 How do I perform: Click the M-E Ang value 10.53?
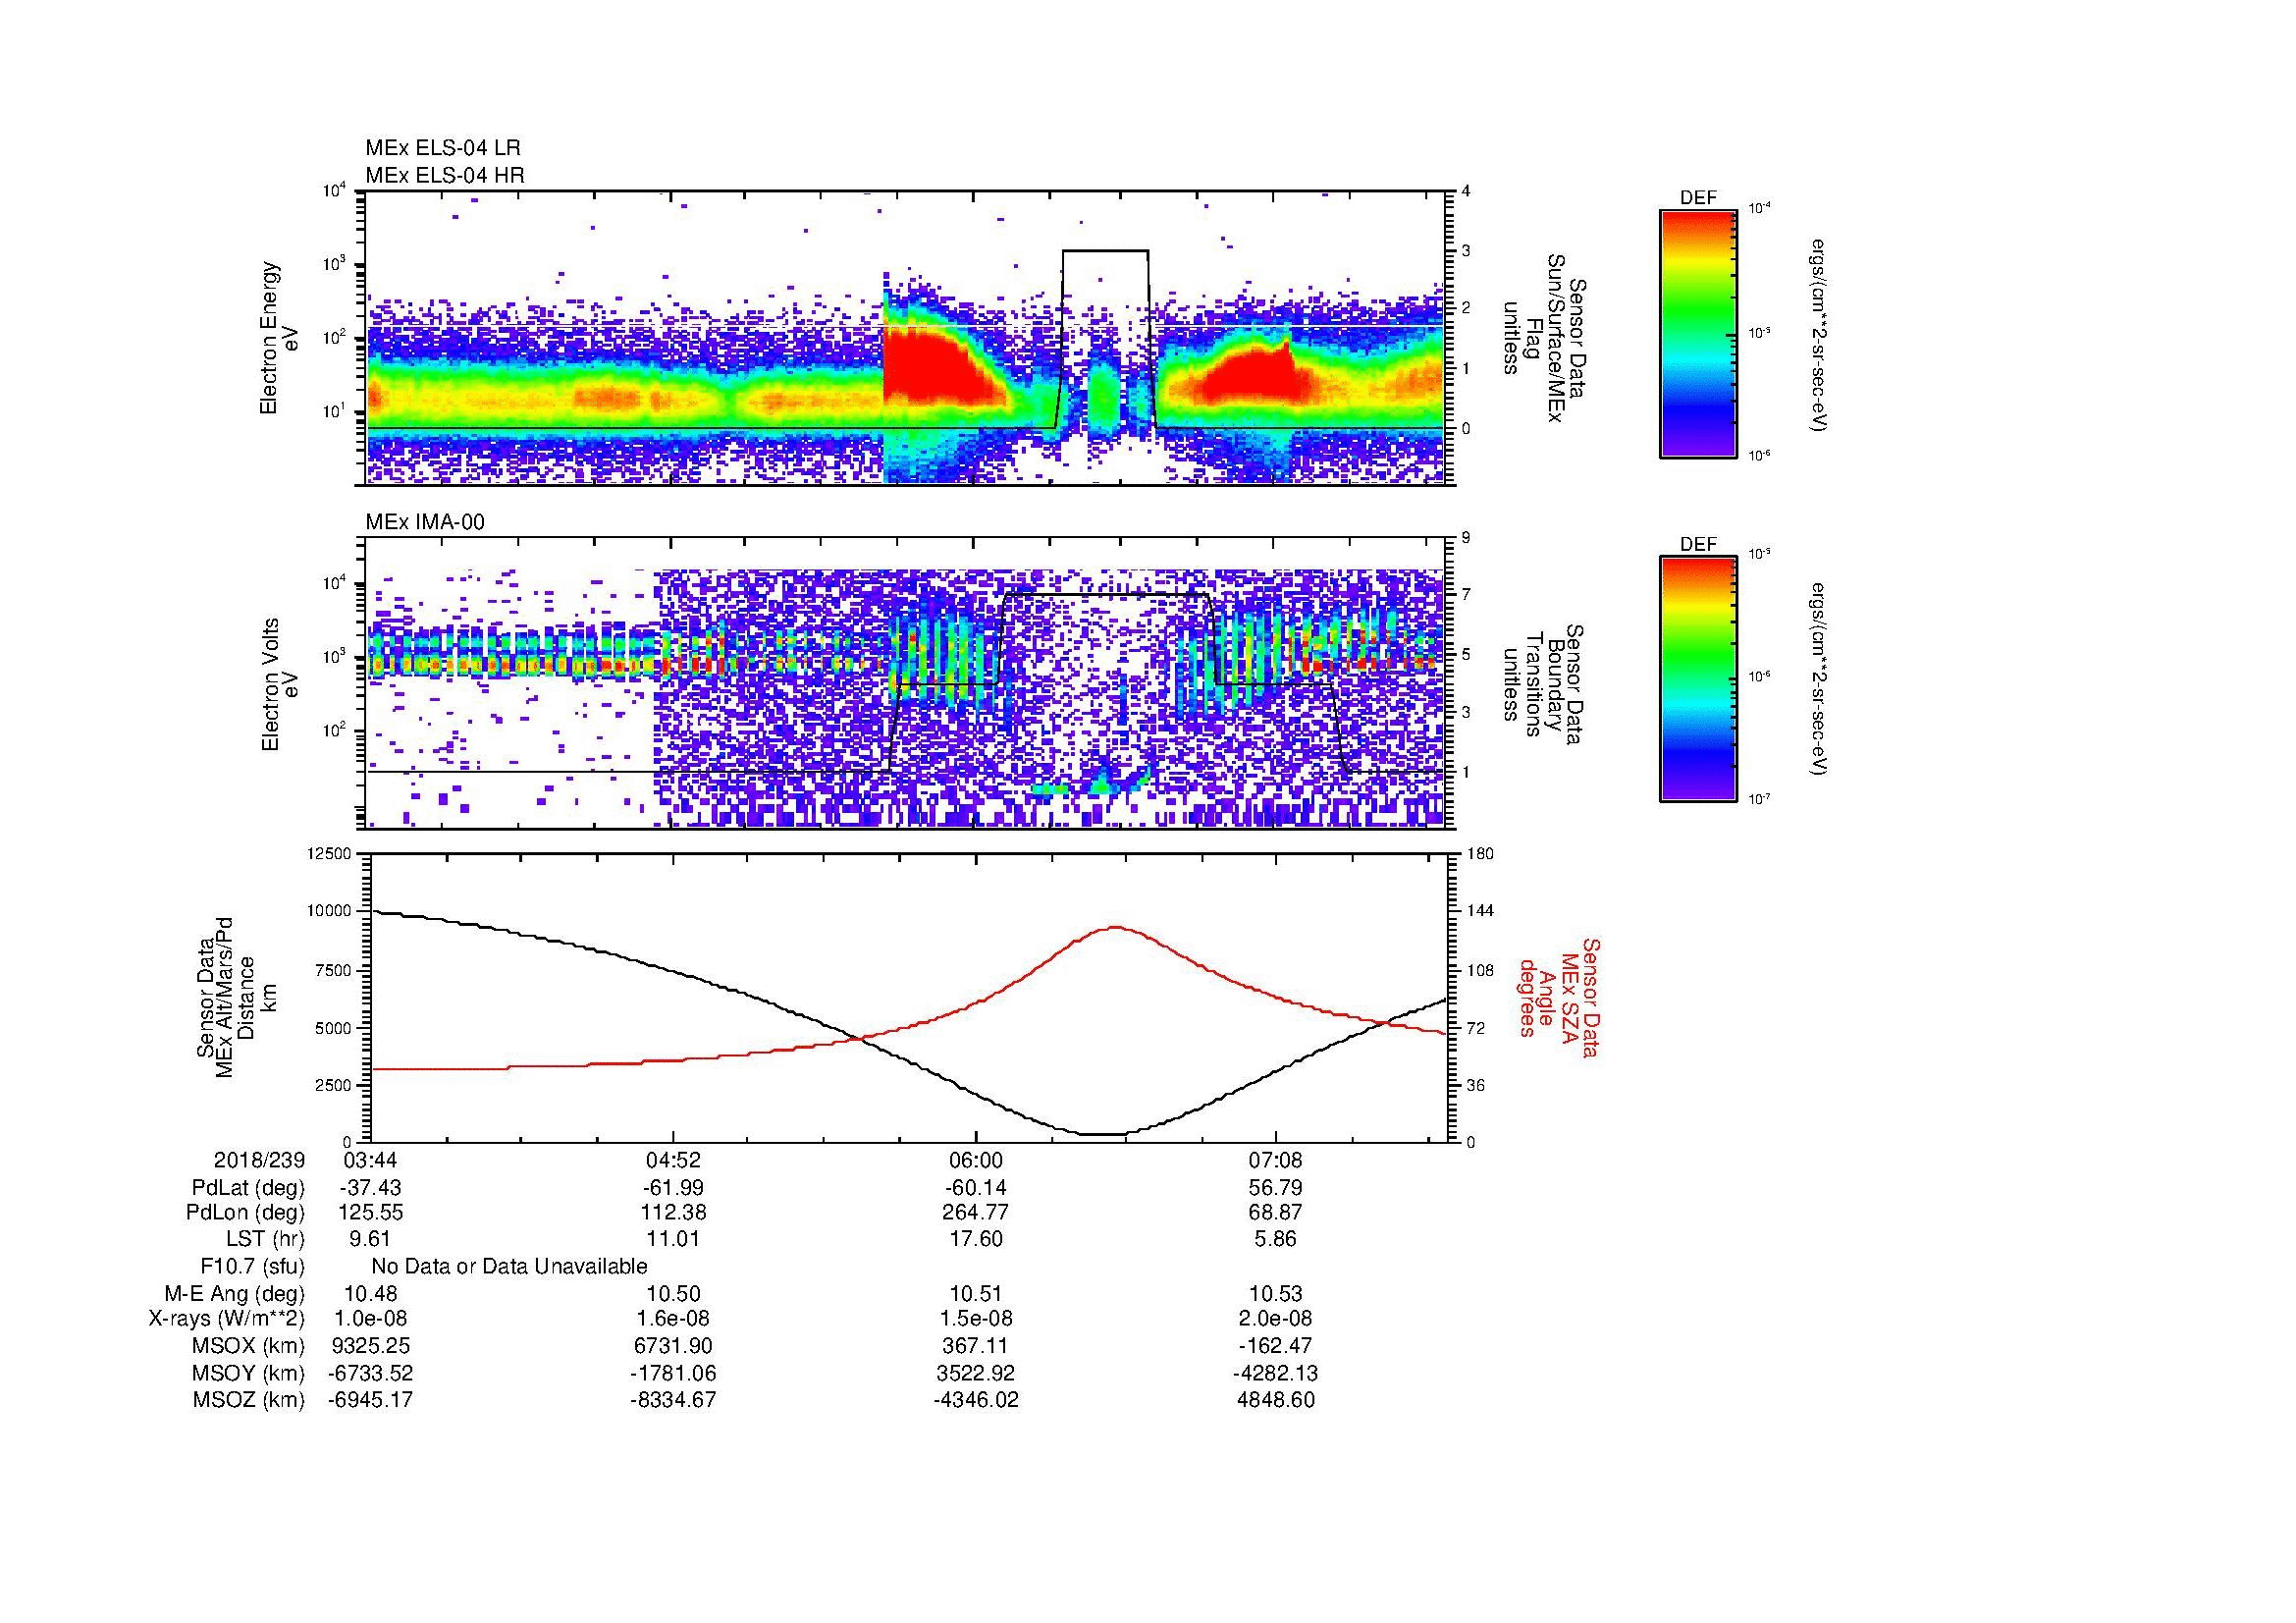pos(1276,1294)
